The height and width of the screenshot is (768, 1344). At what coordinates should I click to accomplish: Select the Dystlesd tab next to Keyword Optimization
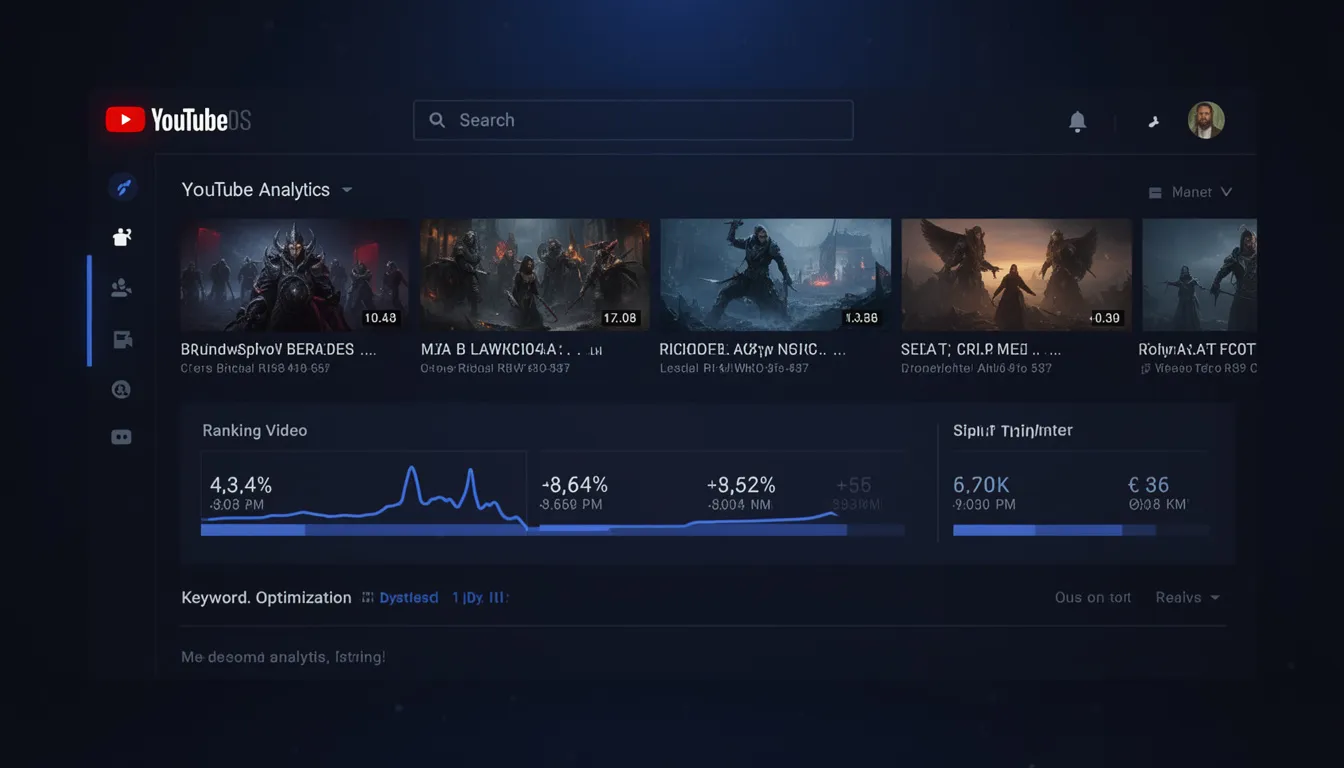(x=400, y=597)
